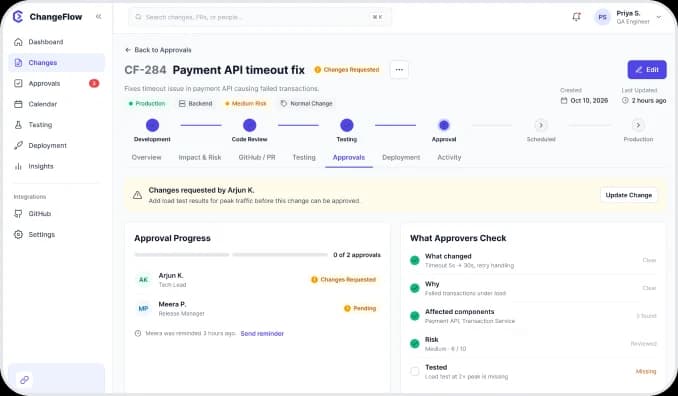Collapse the sidebar with double-chevron icon
Screen dimensions: 678x396
point(99,16)
